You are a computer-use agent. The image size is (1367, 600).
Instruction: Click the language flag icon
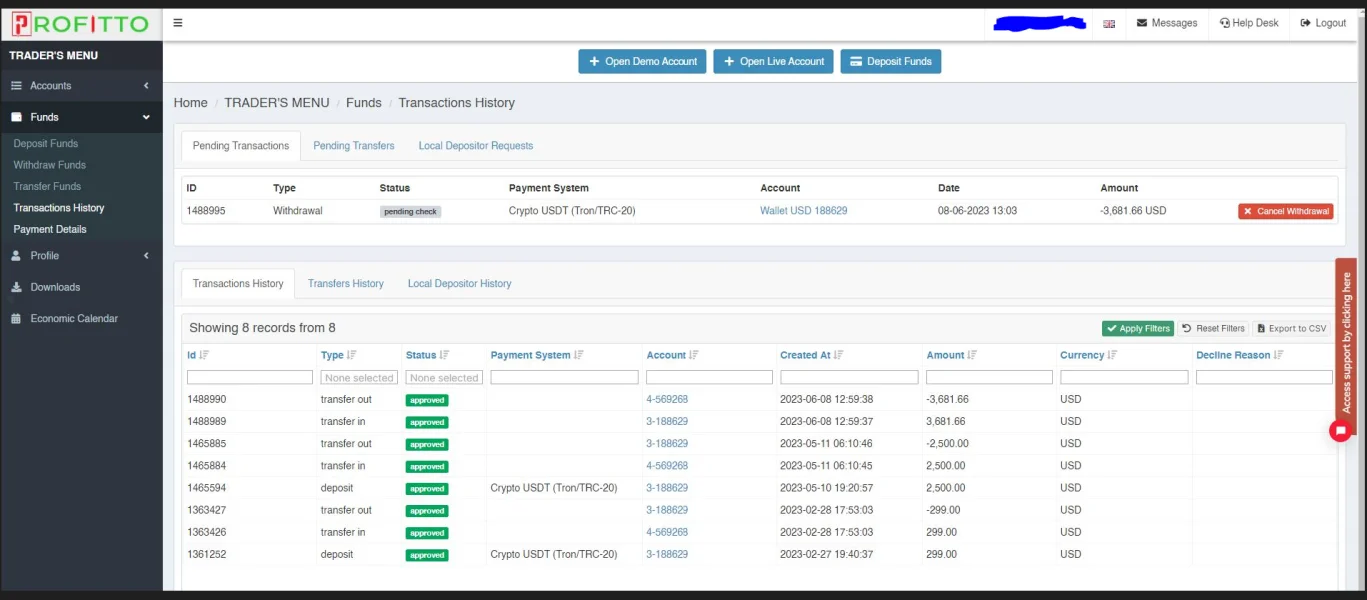pos(1109,24)
